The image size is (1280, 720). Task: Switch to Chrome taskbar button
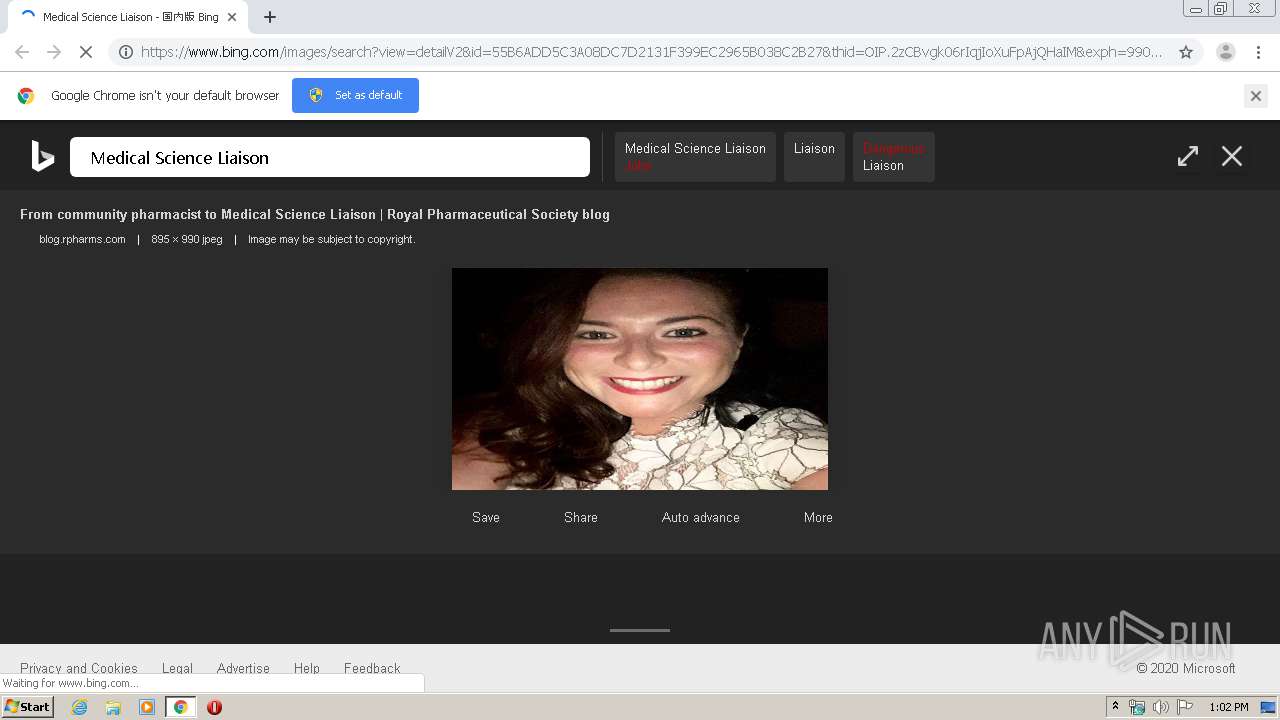[x=180, y=707]
